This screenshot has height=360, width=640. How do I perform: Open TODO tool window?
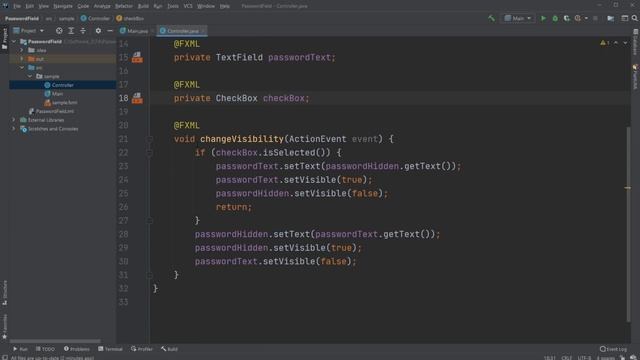[x=45, y=349]
